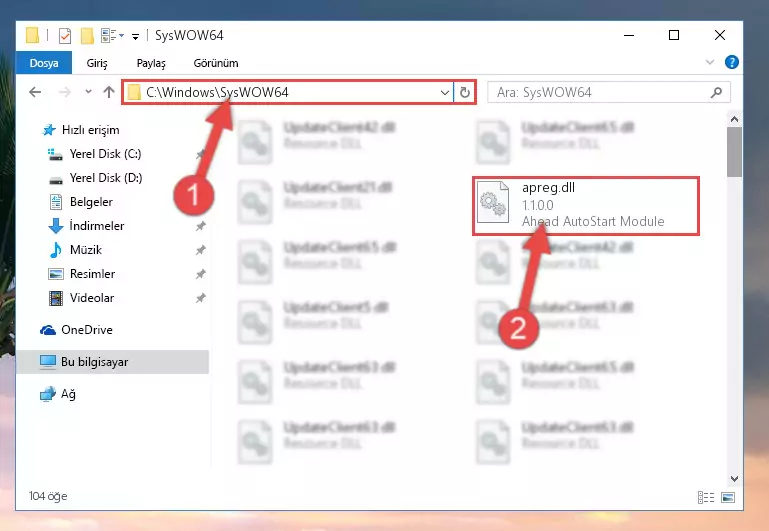Select Bu bilgisayar in navigation pane
This screenshot has width=769, height=531.
point(112,362)
